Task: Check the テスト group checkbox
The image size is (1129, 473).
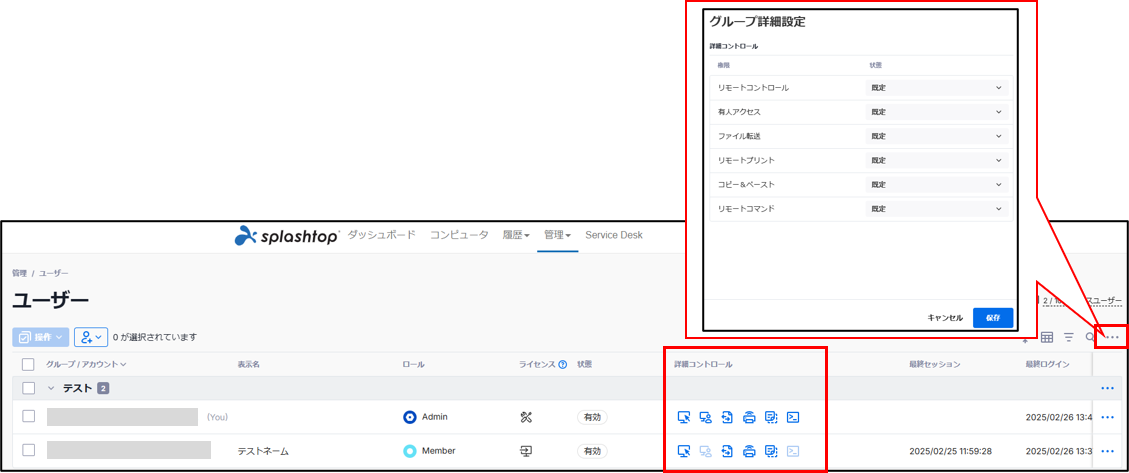Action: point(28,388)
